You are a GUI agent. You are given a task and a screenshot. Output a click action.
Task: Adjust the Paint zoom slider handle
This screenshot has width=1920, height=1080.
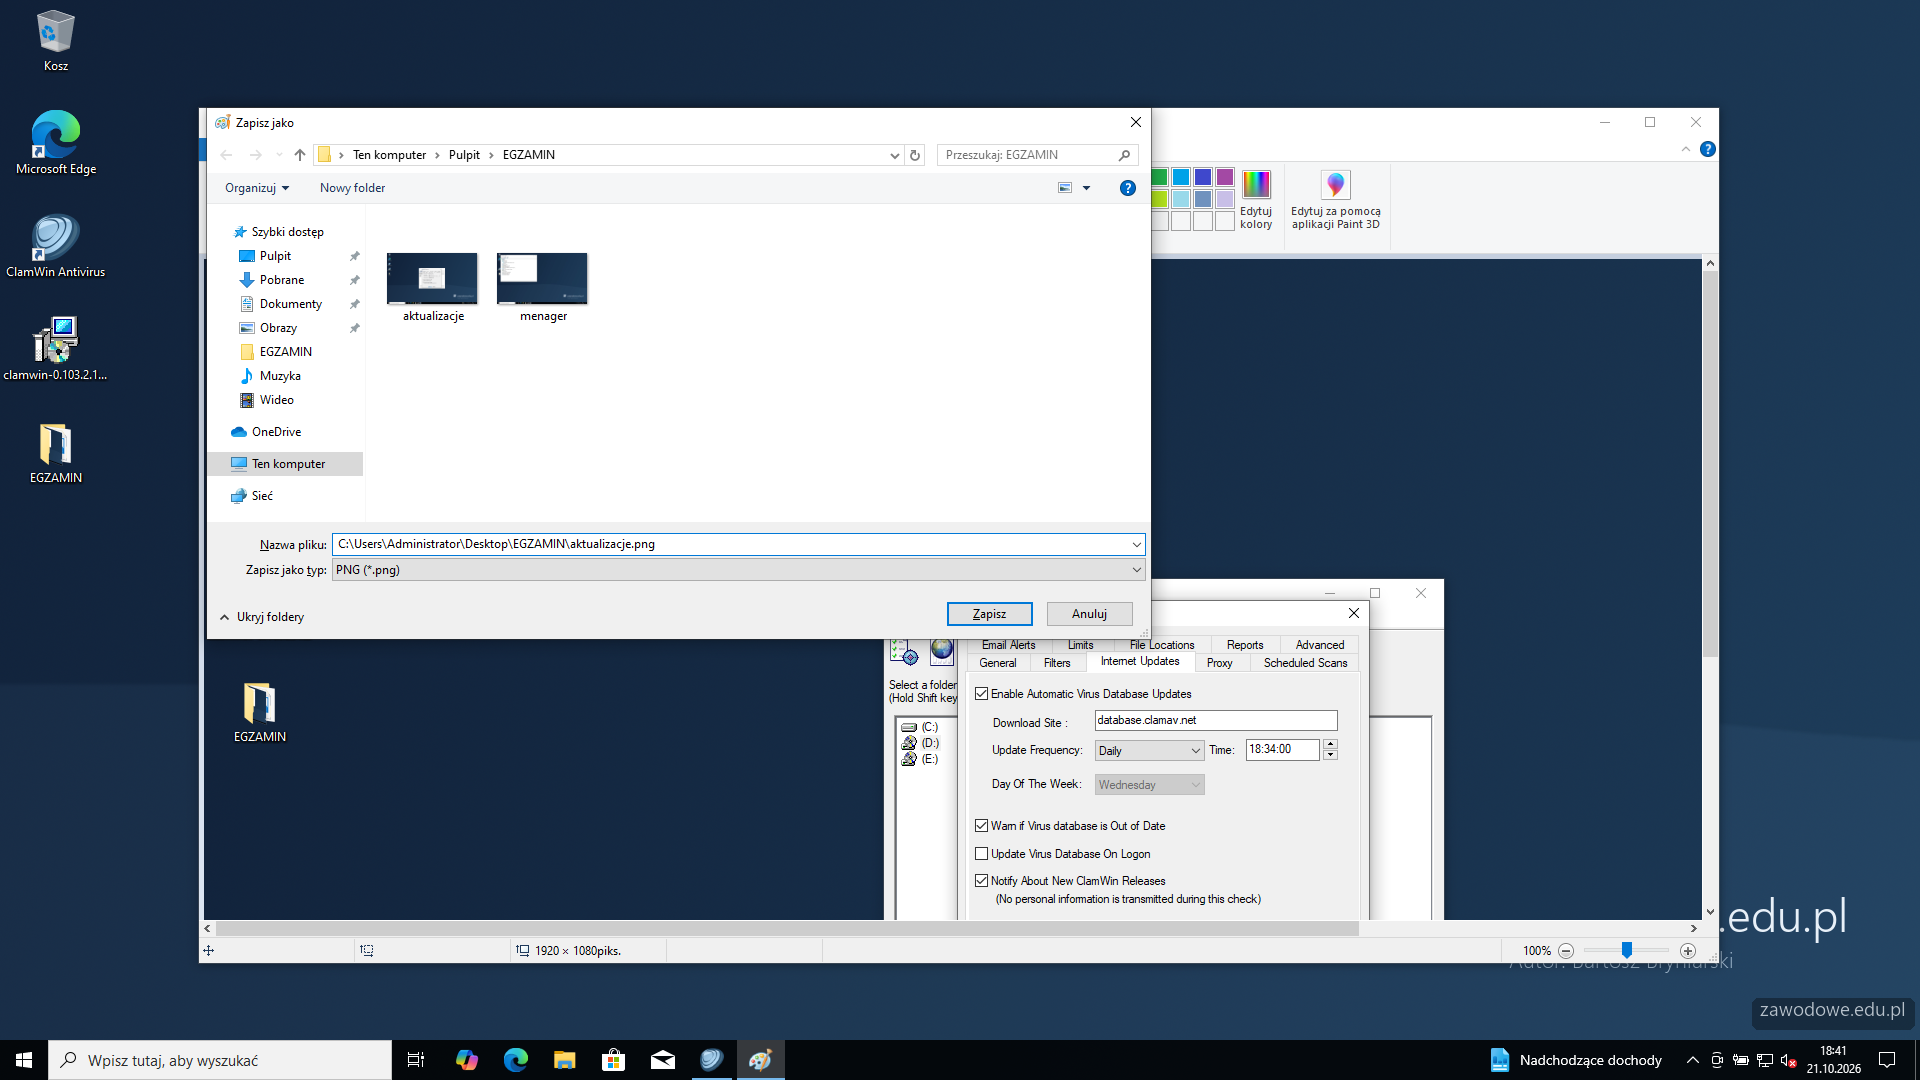click(1627, 950)
